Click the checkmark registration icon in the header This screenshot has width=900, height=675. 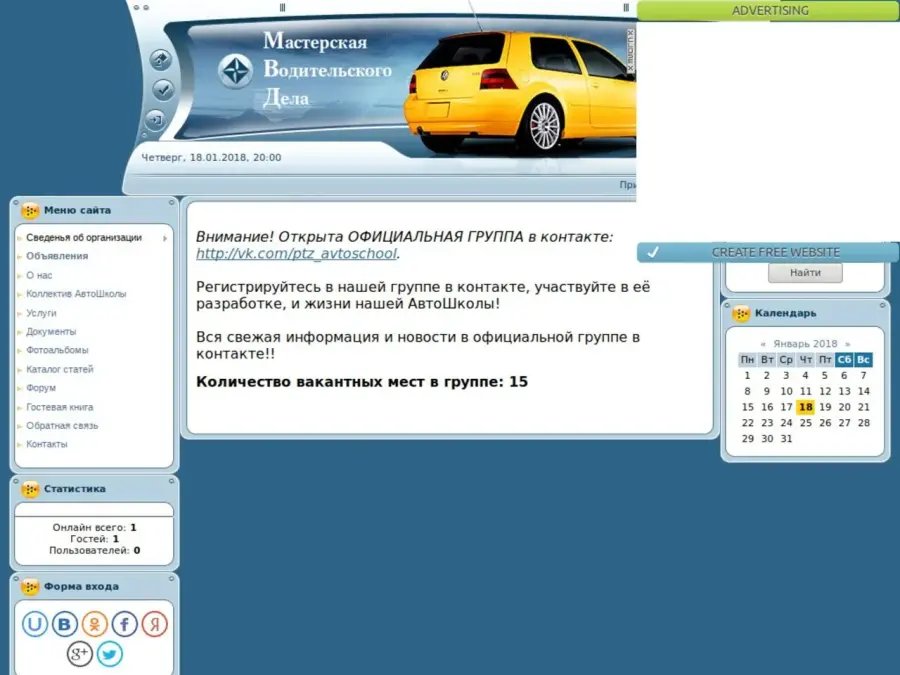pos(162,90)
